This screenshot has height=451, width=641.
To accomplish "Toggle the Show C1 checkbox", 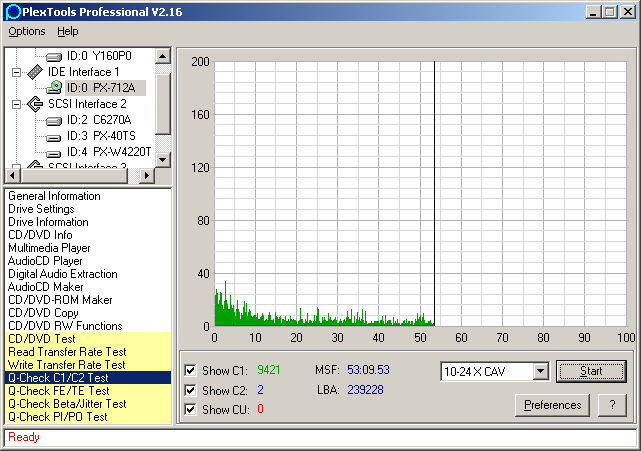I will pos(190,370).
